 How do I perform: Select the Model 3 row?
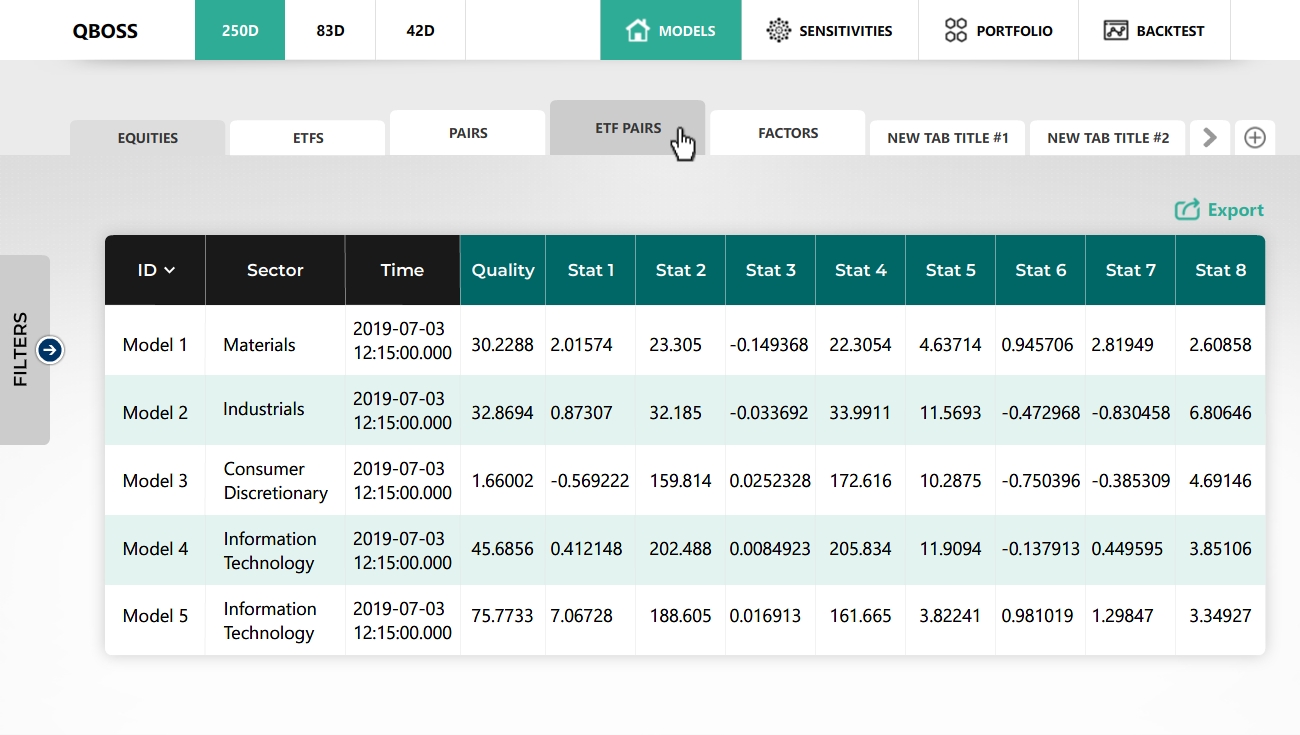coord(155,481)
